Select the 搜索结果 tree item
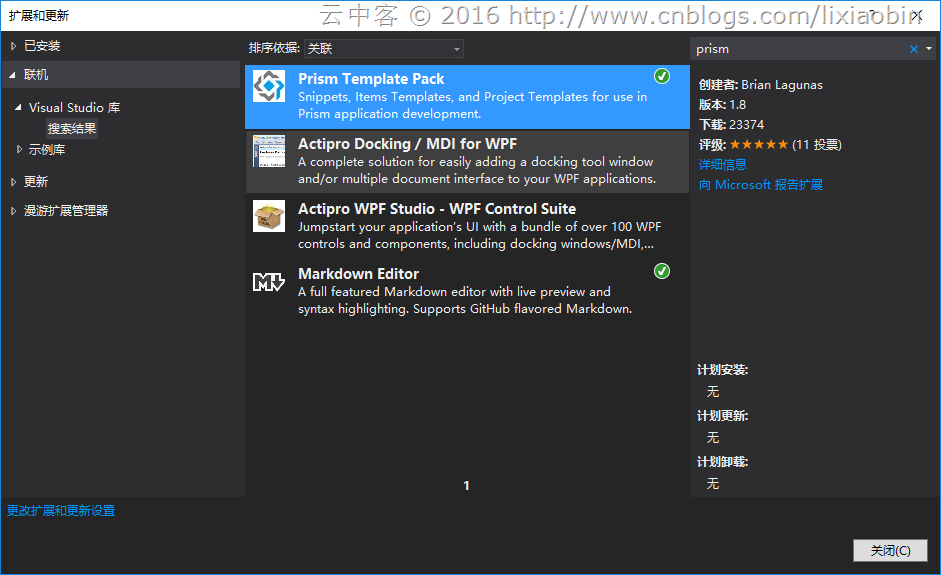The image size is (941, 575). (72, 128)
